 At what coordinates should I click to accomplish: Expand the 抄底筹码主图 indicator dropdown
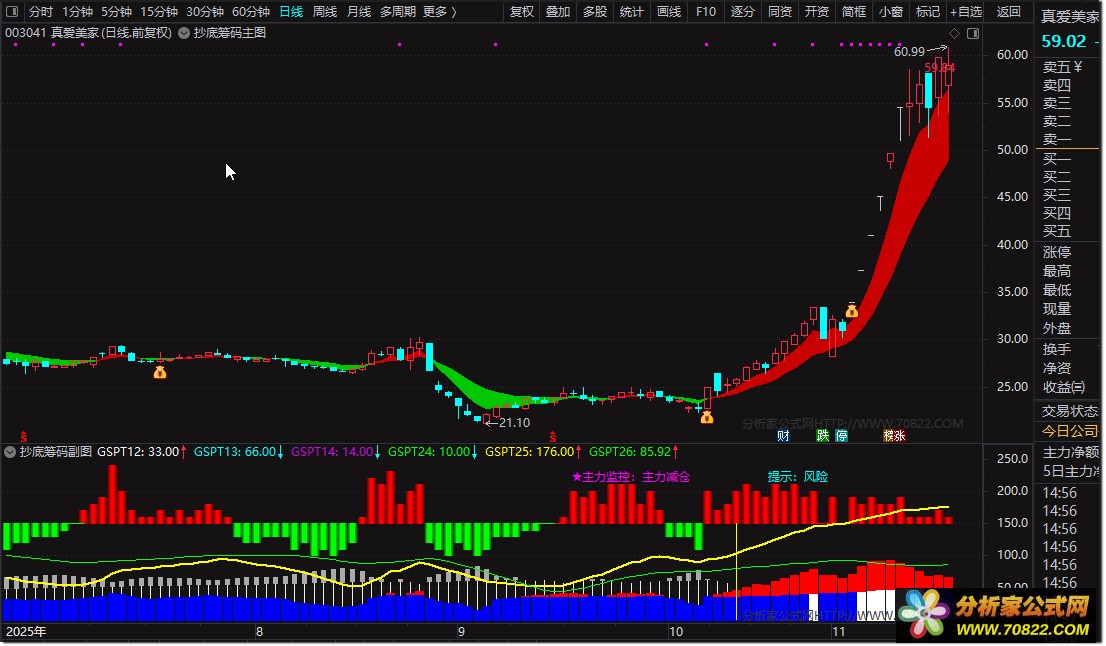(x=183, y=33)
